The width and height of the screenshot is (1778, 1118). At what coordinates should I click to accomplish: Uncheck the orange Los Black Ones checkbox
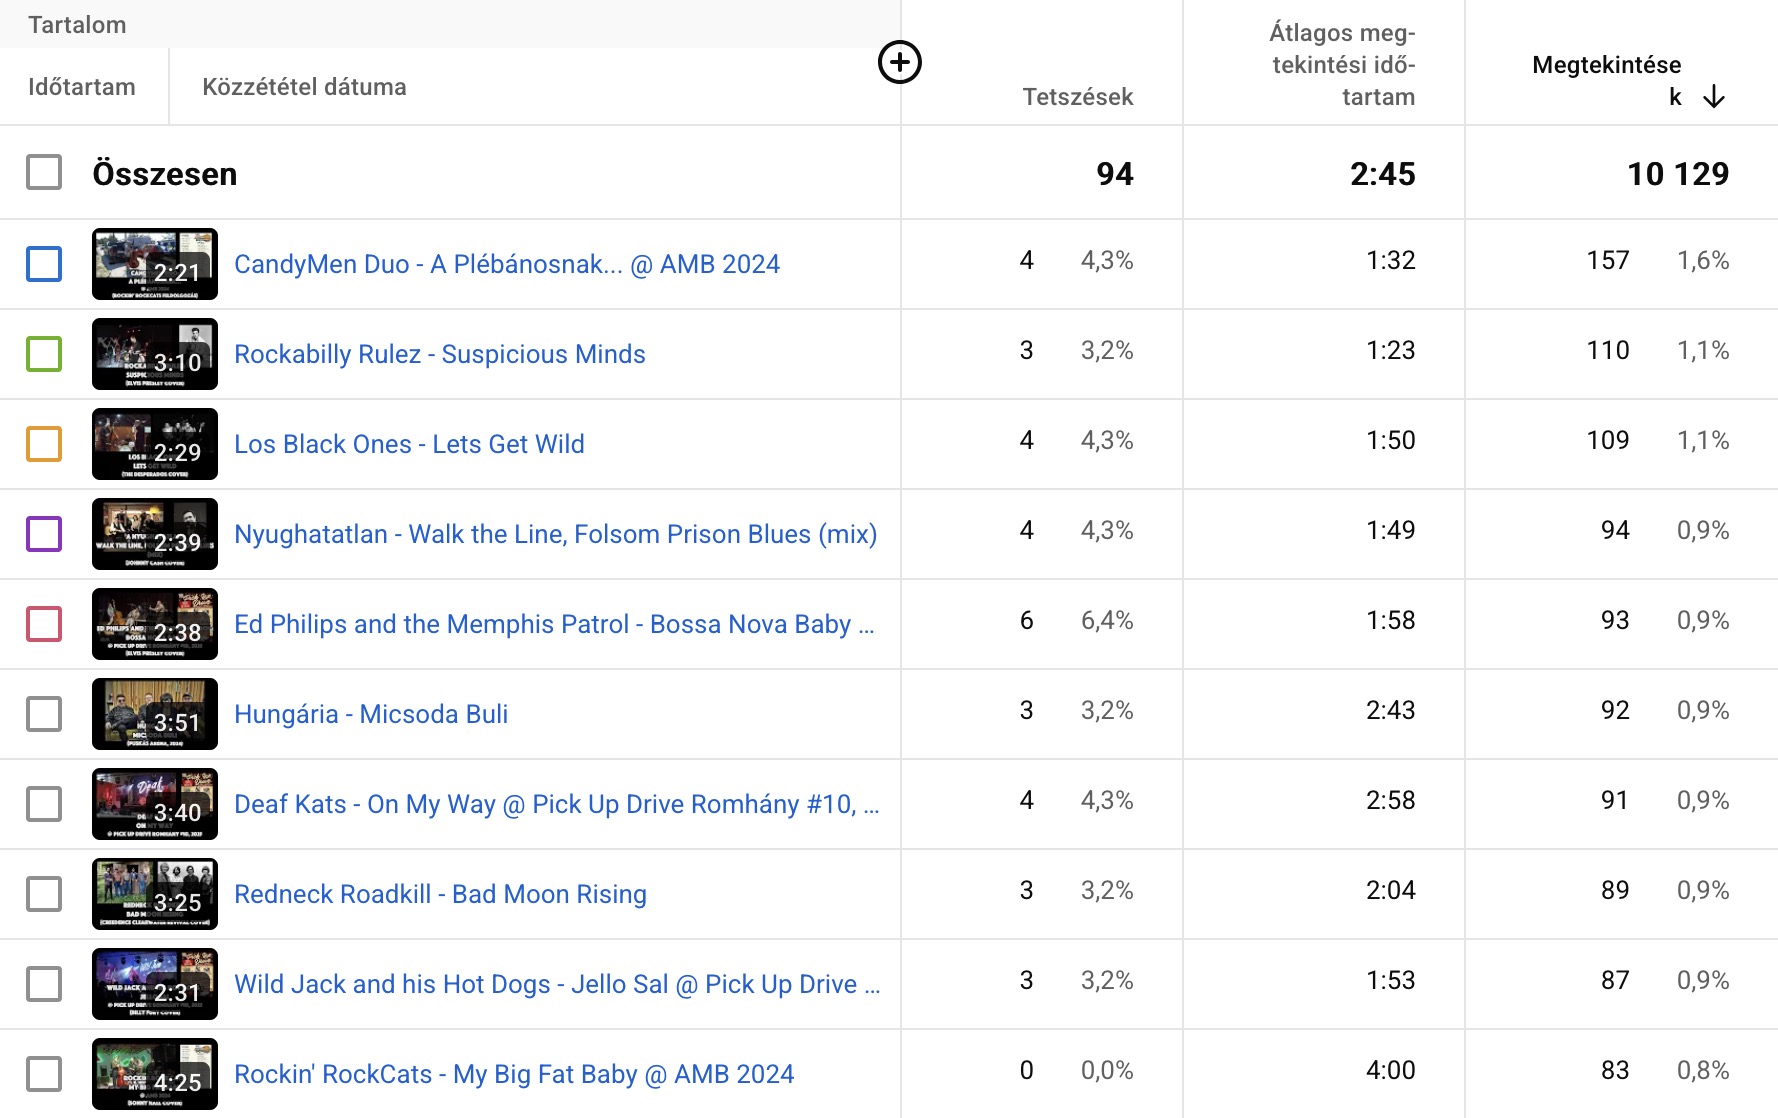click(x=44, y=444)
